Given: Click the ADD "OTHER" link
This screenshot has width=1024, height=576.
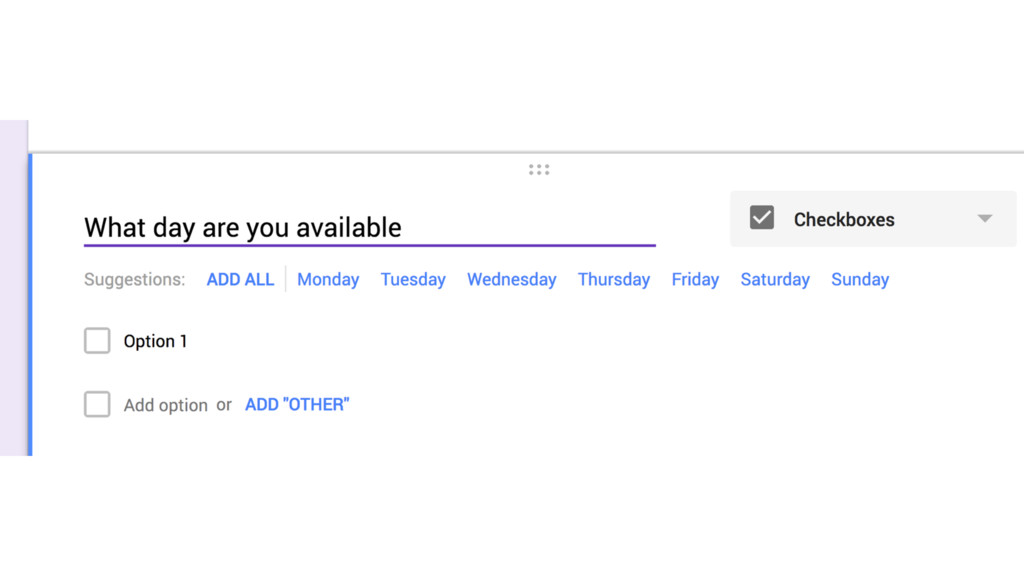Looking at the screenshot, I should (x=297, y=405).
